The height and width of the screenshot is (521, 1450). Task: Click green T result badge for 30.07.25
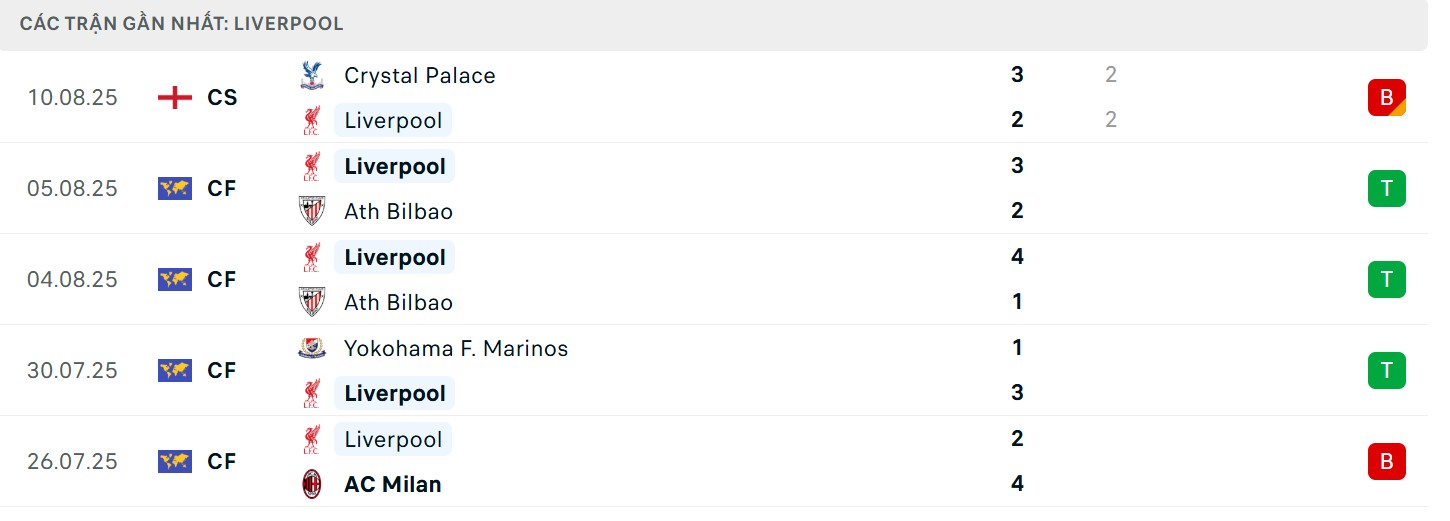click(x=1386, y=370)
